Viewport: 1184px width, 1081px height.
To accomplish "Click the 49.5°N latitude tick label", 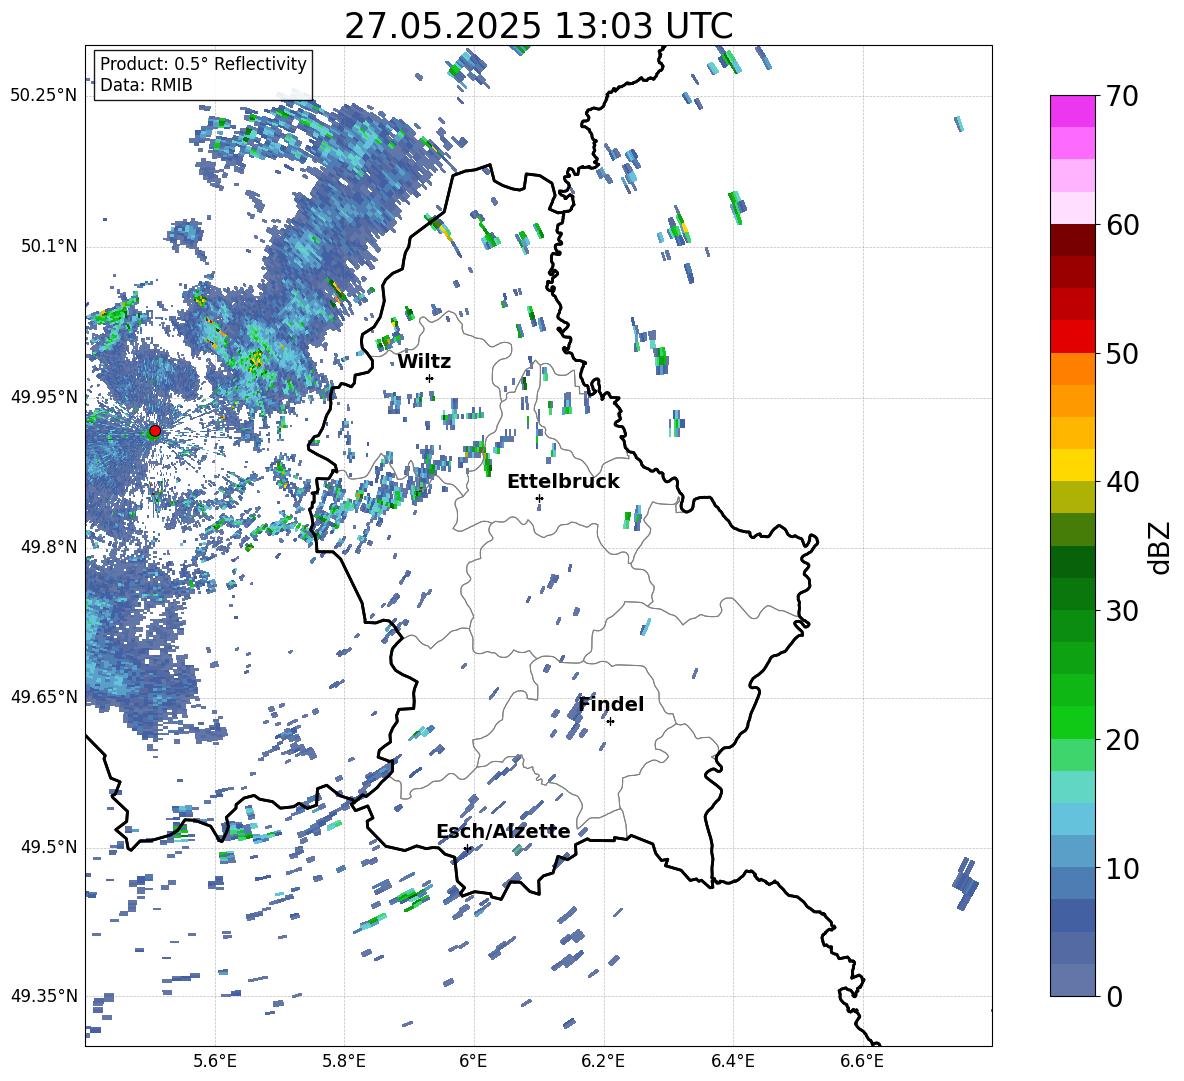I will coord(49,847).
